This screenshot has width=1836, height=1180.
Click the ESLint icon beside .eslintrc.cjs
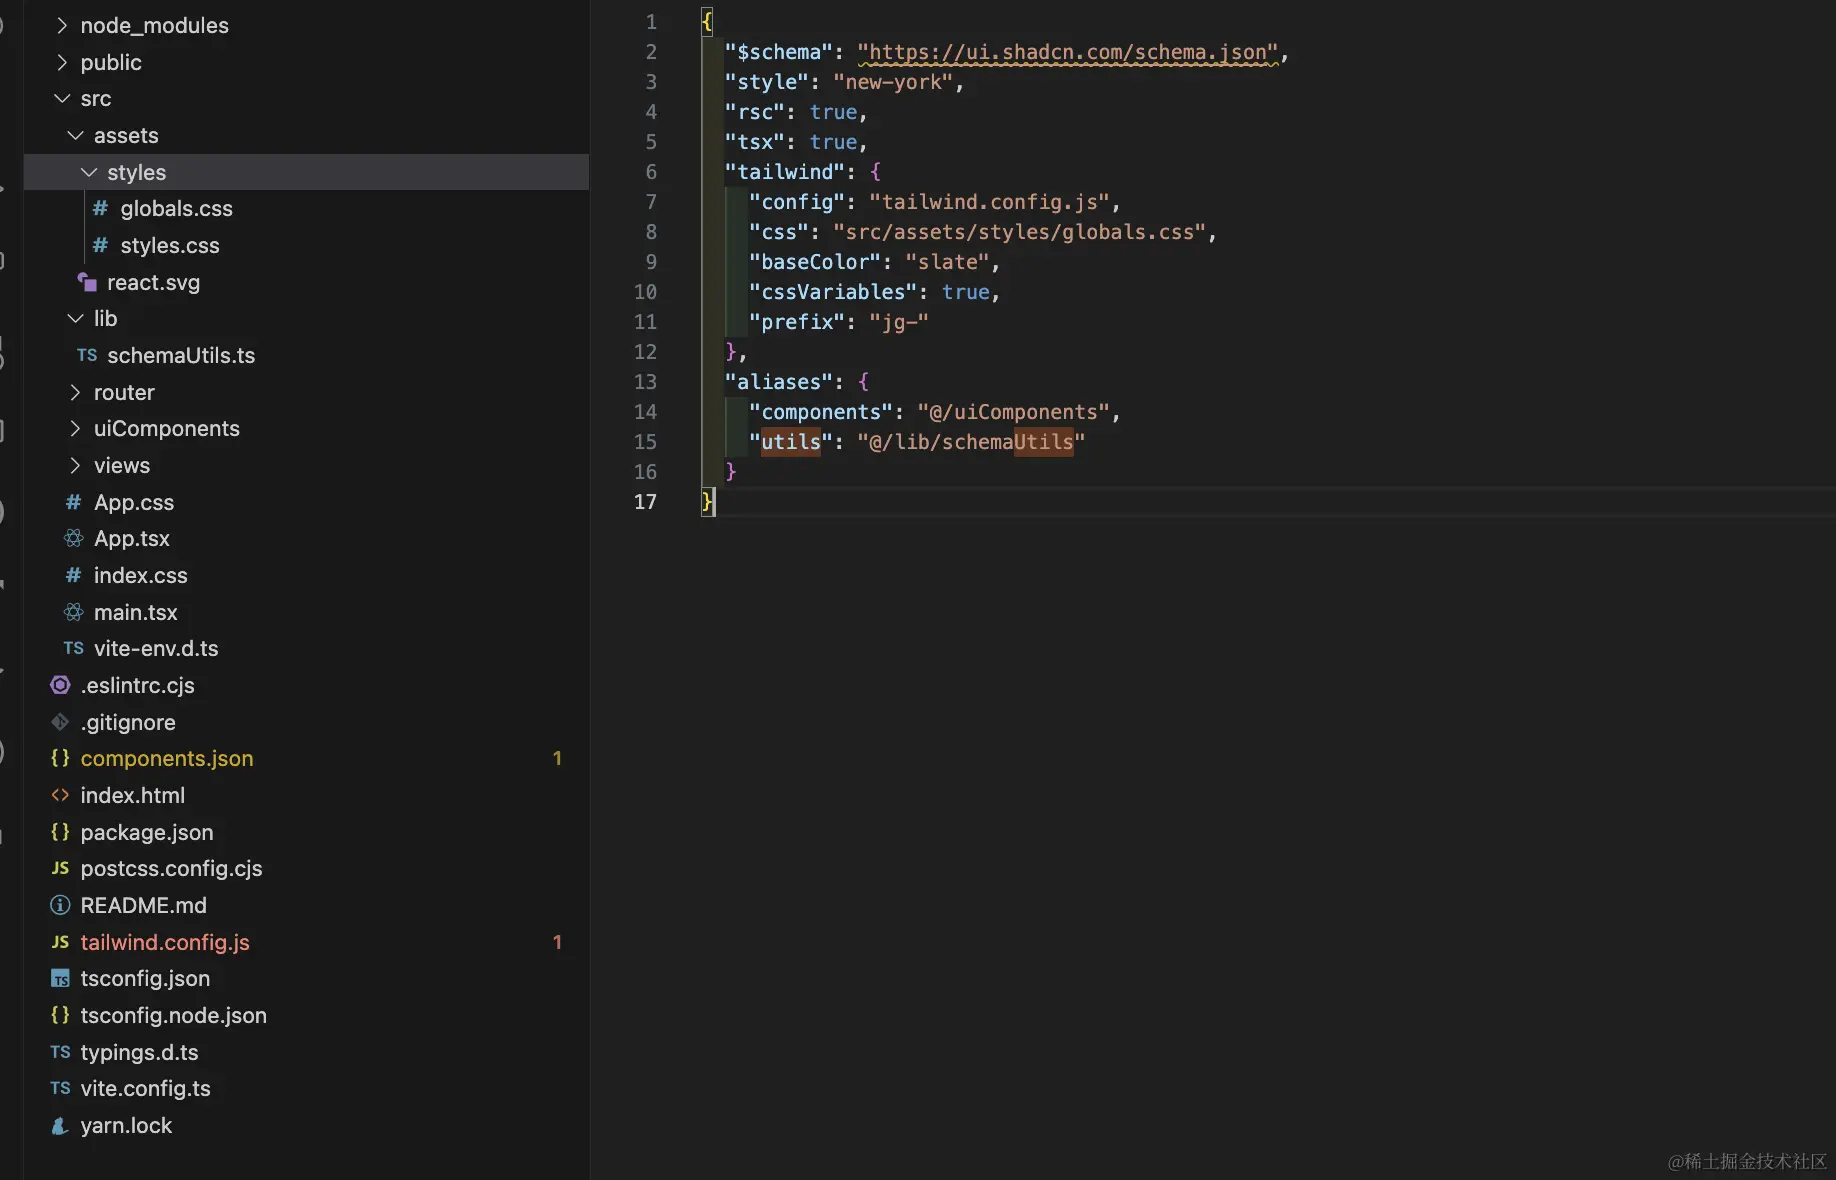(60, 685)
